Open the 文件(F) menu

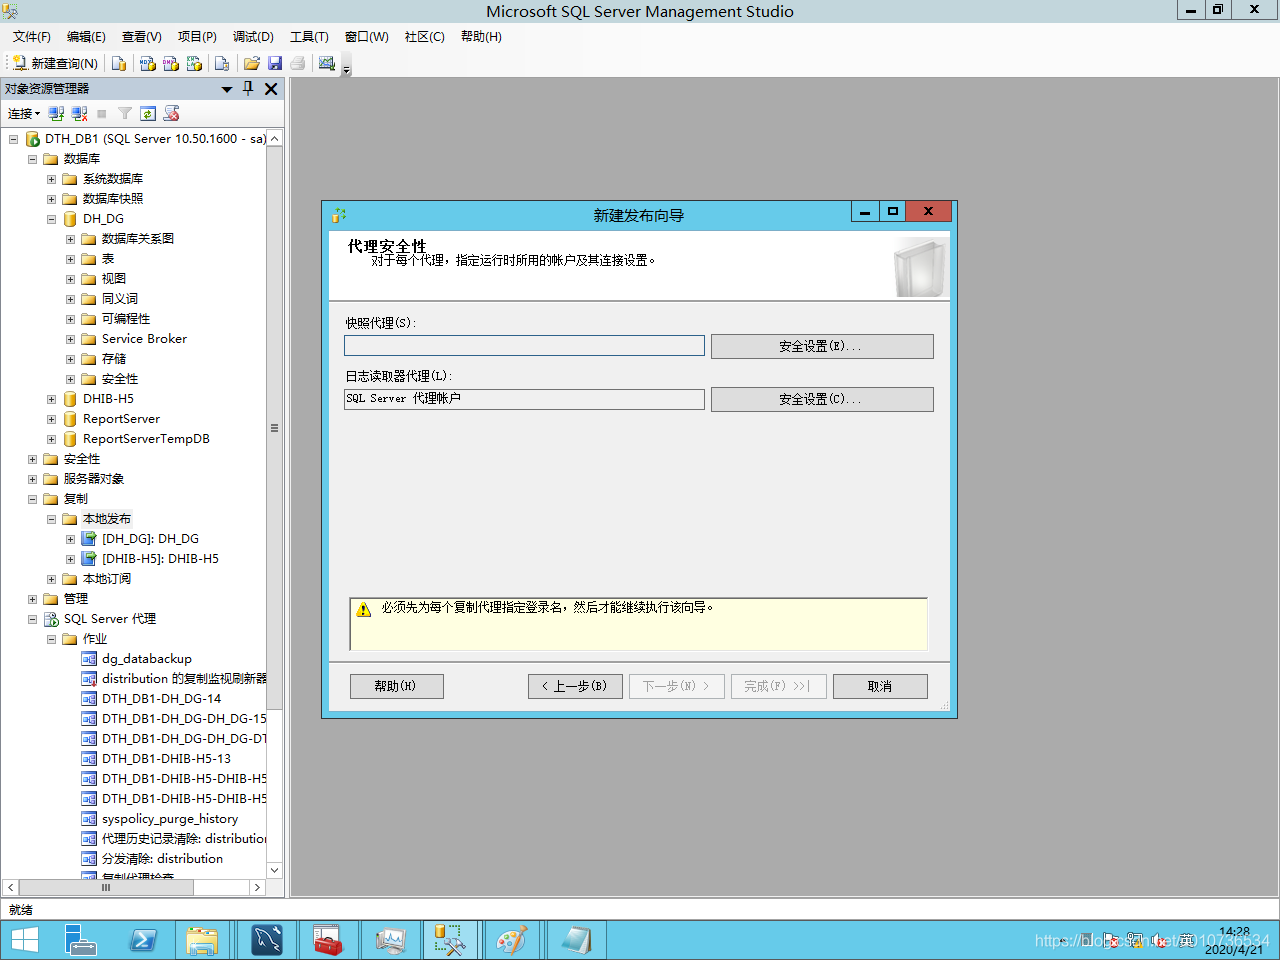[x=32, y=36]
